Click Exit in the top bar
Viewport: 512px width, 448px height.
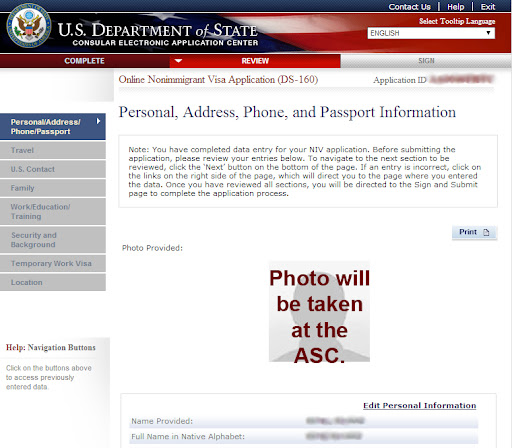click(488, 7)
